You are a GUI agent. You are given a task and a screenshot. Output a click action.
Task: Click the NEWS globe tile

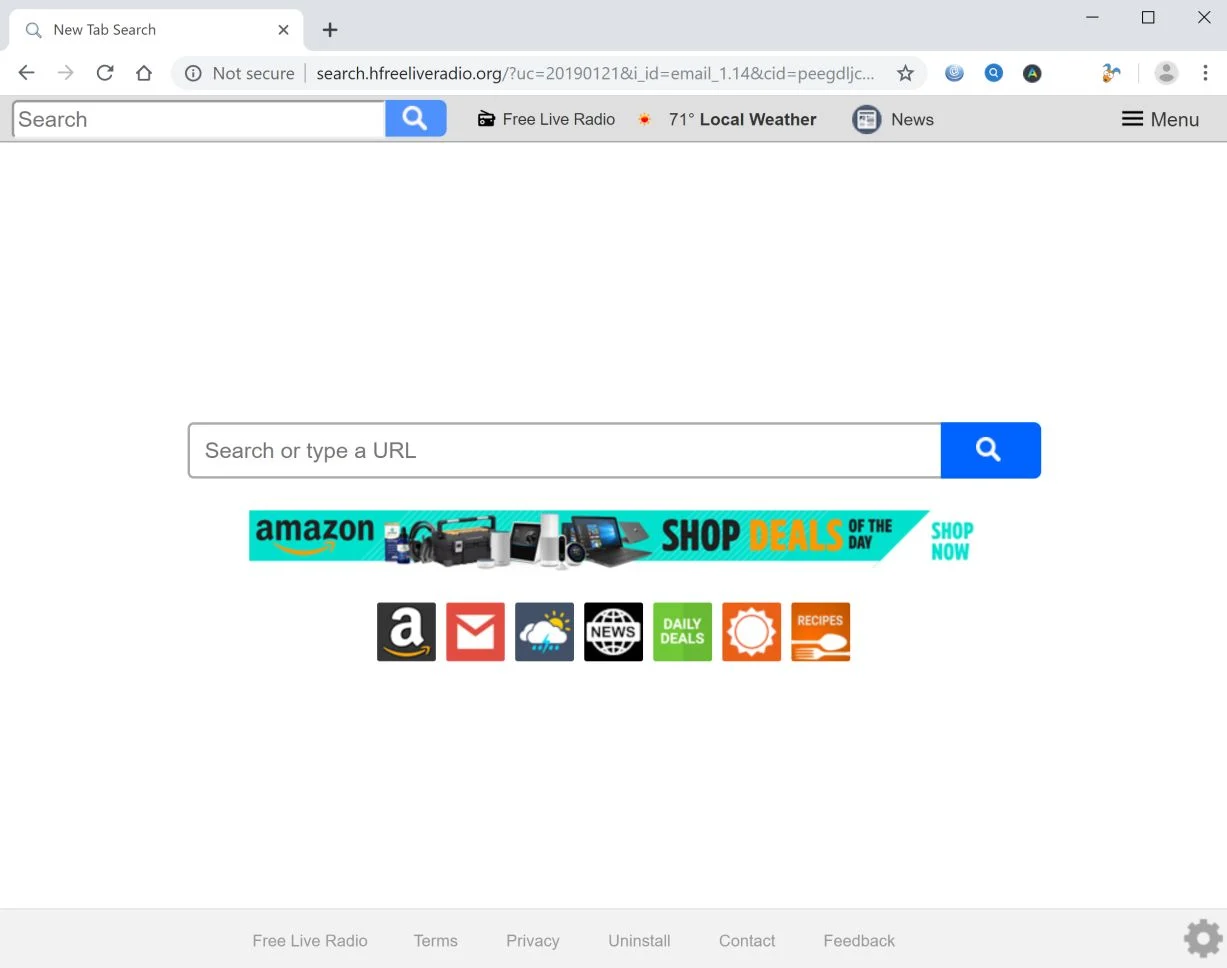tap(613, 632)
